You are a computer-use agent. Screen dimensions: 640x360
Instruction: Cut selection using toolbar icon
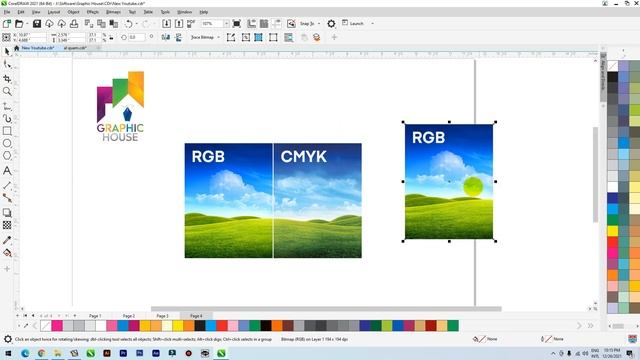[89, 24]
